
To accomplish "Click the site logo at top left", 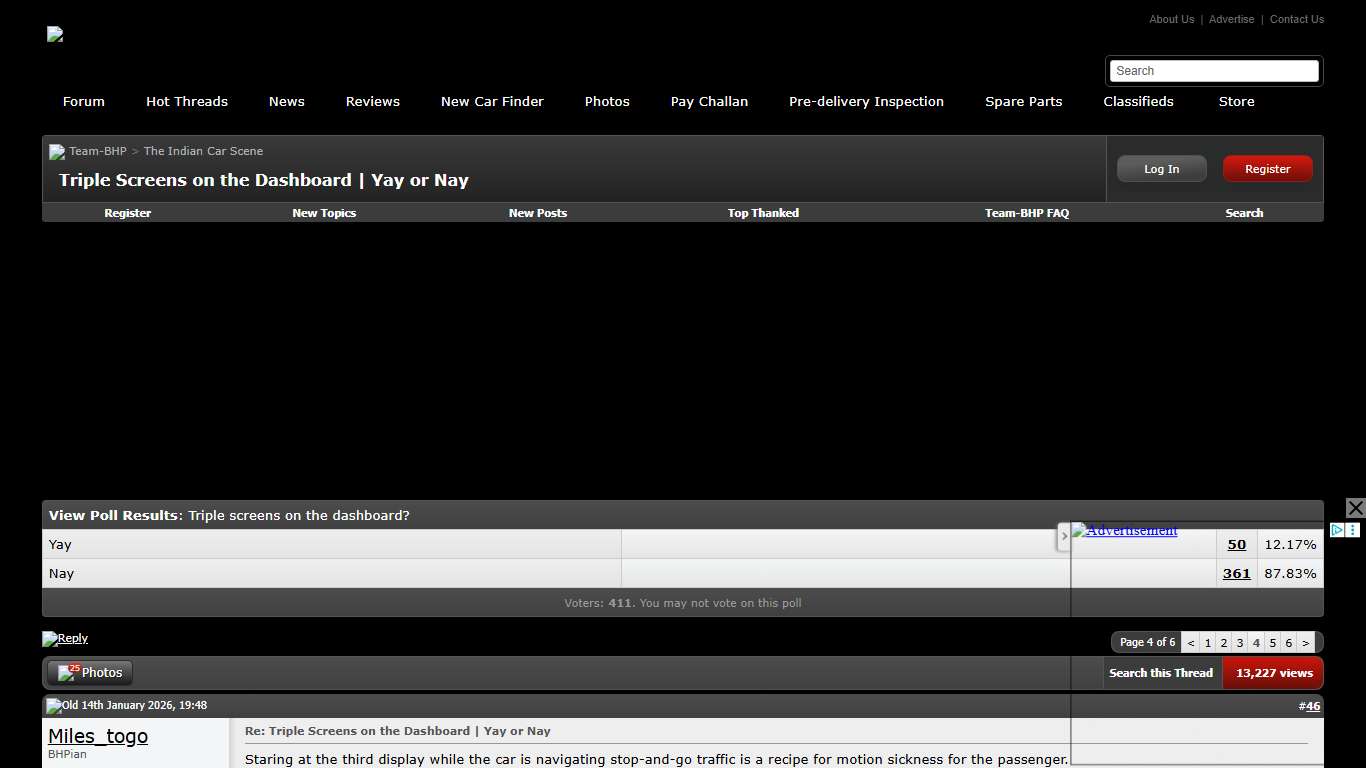I will point(55,34).
